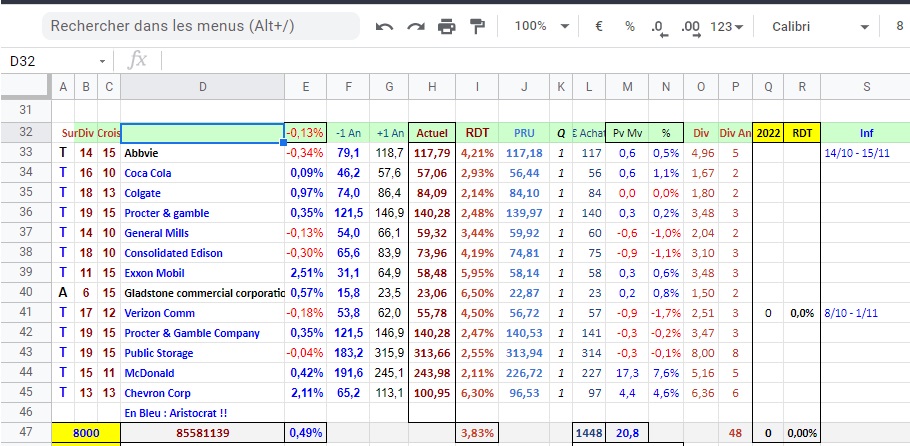Viewport: 910px width, 446px height.
Task: Click the Undo arrow icon
Action: click(x=384, y=26)
